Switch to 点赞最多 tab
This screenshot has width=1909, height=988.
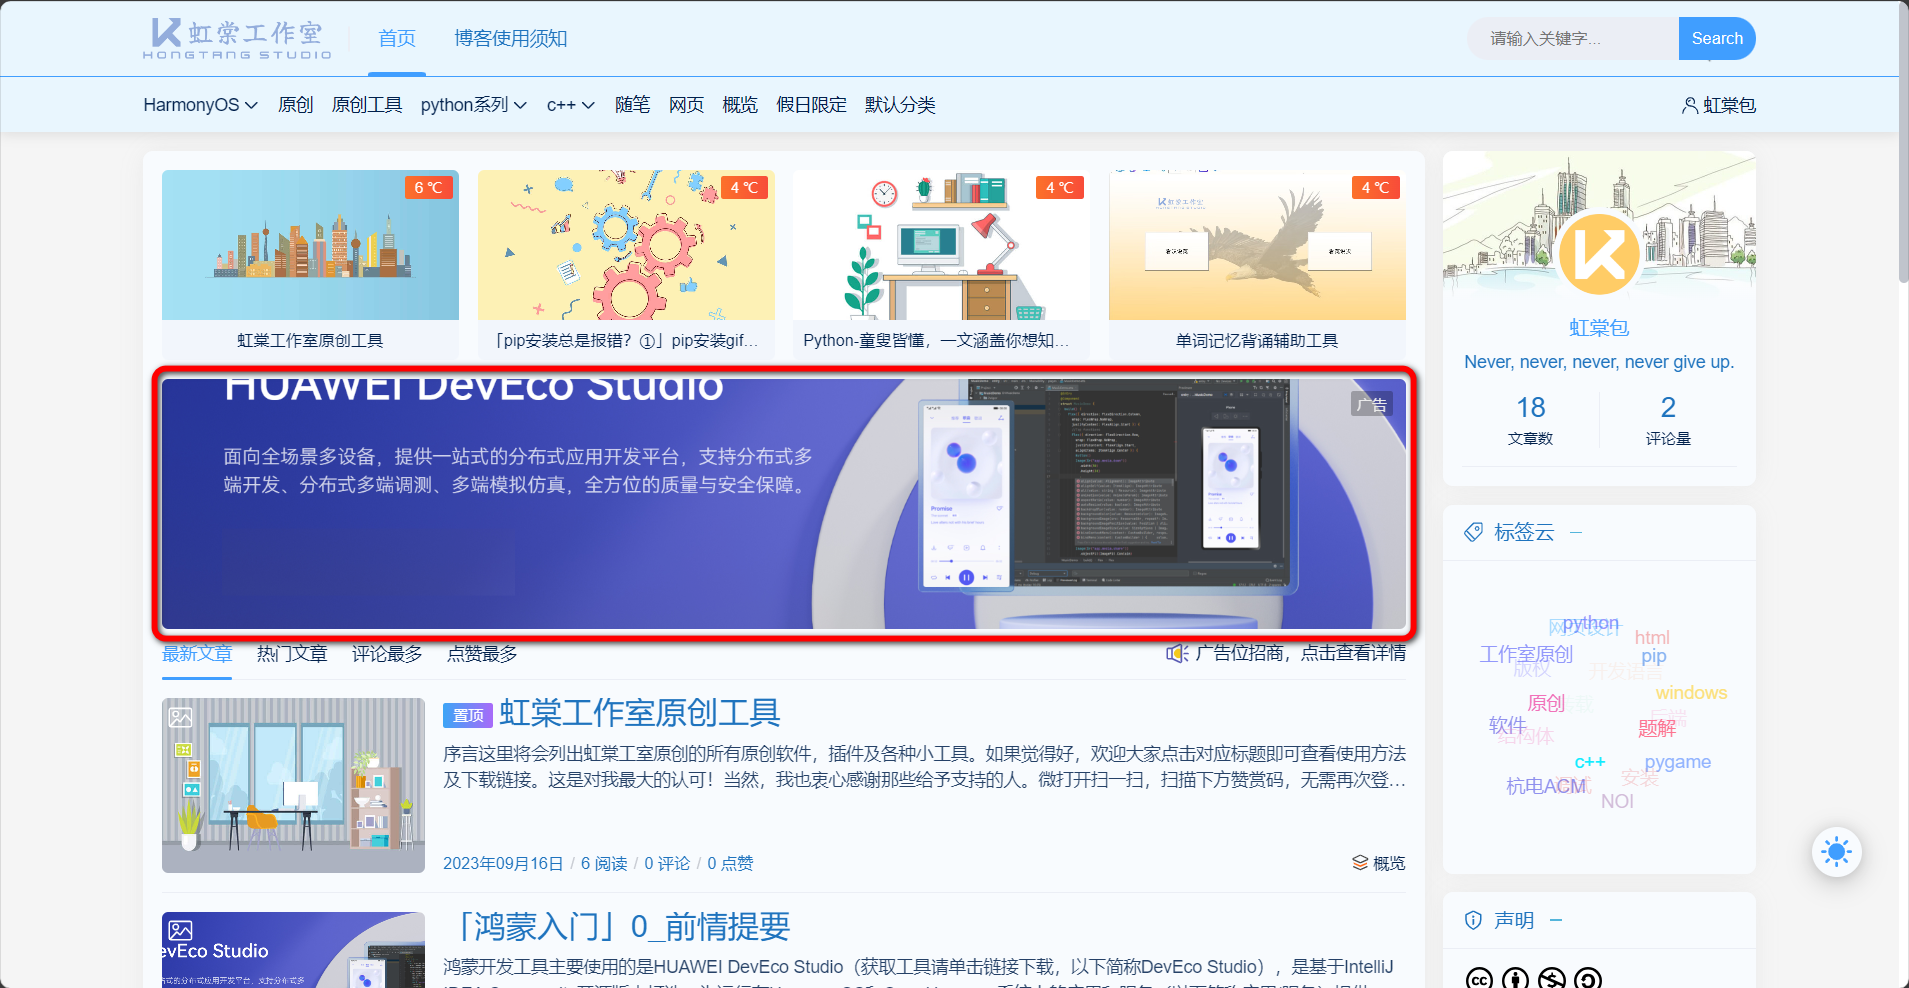coord(482,654)
